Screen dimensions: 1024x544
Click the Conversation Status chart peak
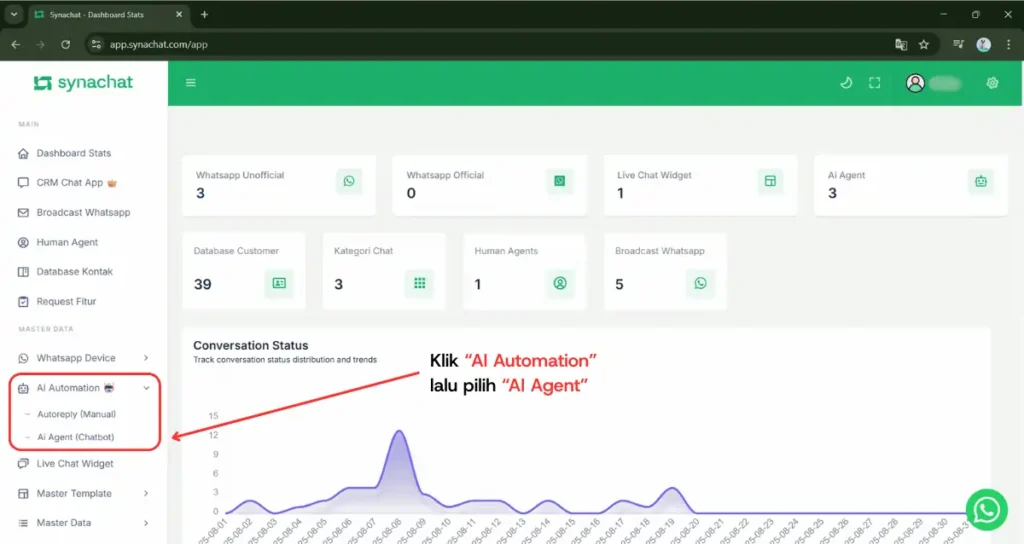(x=399, y=432)
